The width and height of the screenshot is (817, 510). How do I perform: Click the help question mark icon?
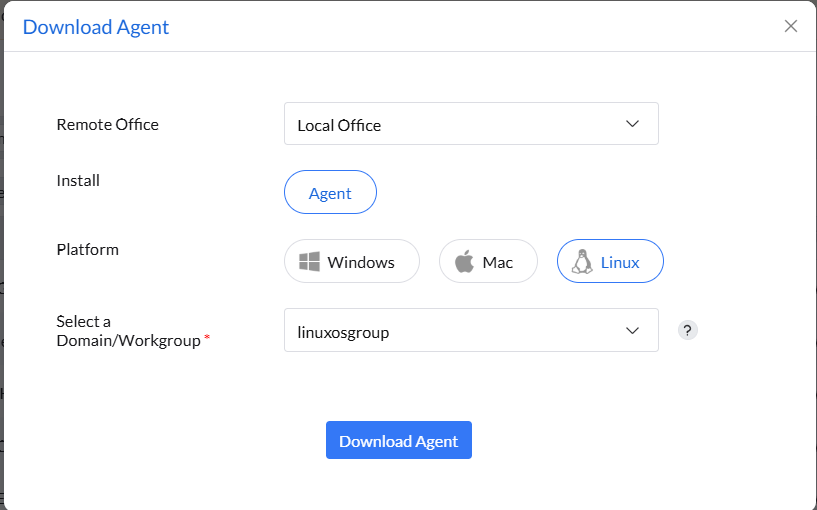coord(687,330)
